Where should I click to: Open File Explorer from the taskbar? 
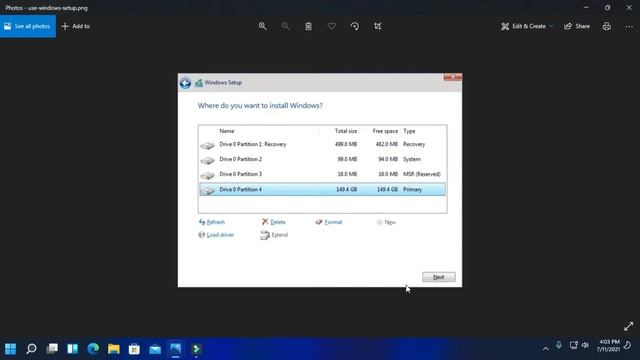[114, 349]
